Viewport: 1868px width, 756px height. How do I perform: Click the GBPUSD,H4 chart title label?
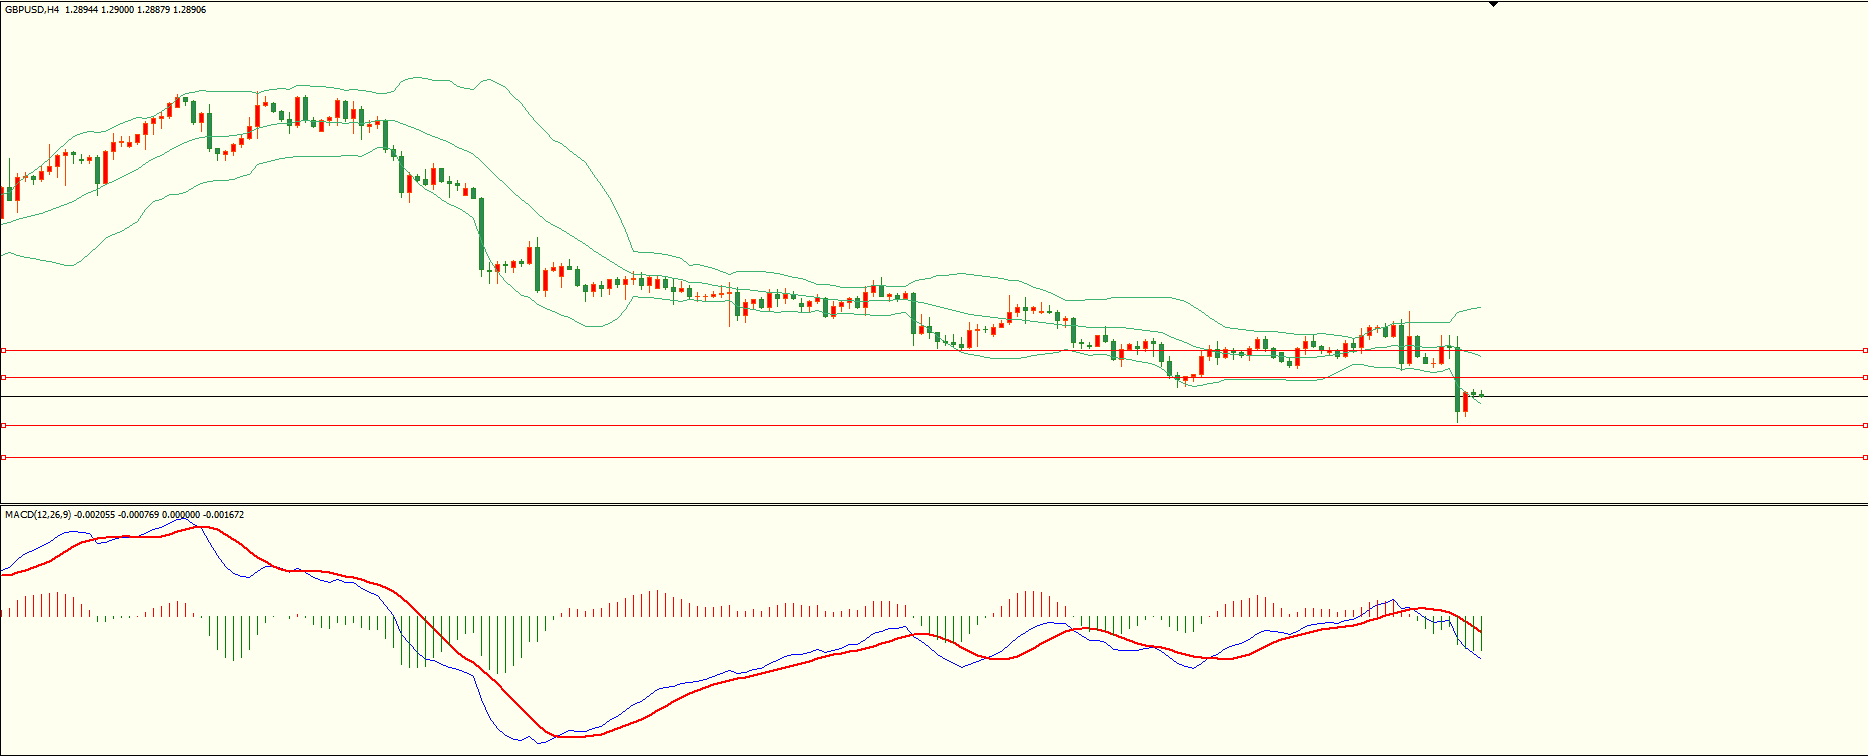pos(32,9)
